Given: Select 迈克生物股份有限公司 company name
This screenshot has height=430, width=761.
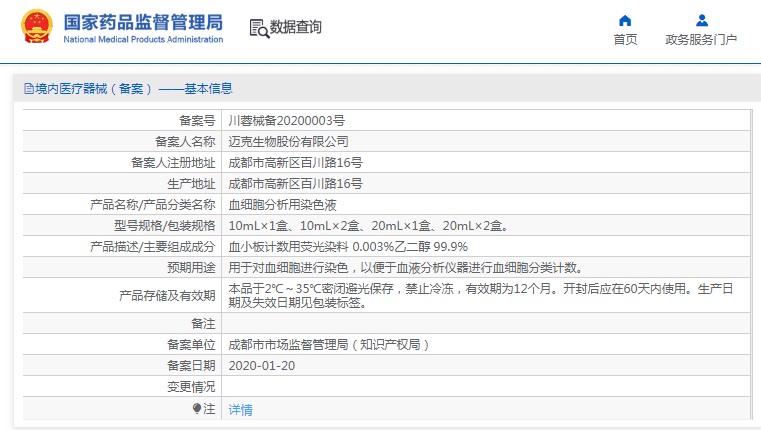Looking at the screenshot, I should [x=288, y=141].
